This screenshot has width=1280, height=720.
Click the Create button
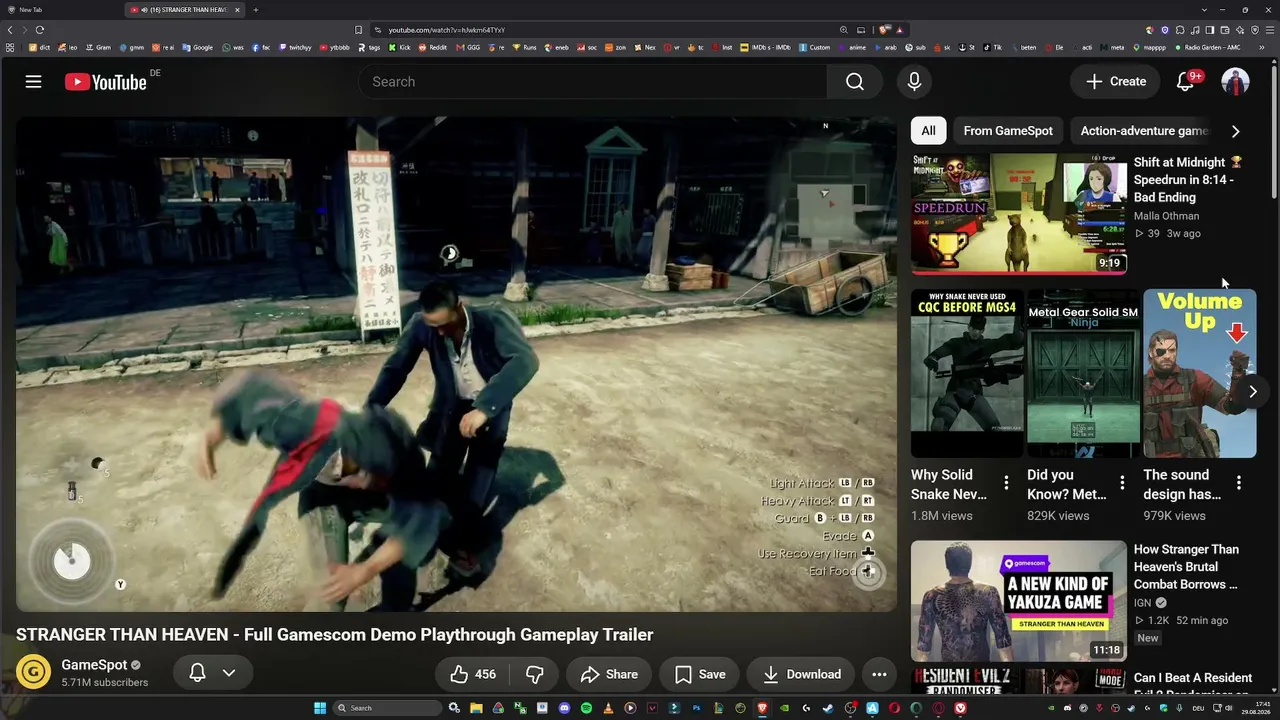click(x=1116, y=82)
